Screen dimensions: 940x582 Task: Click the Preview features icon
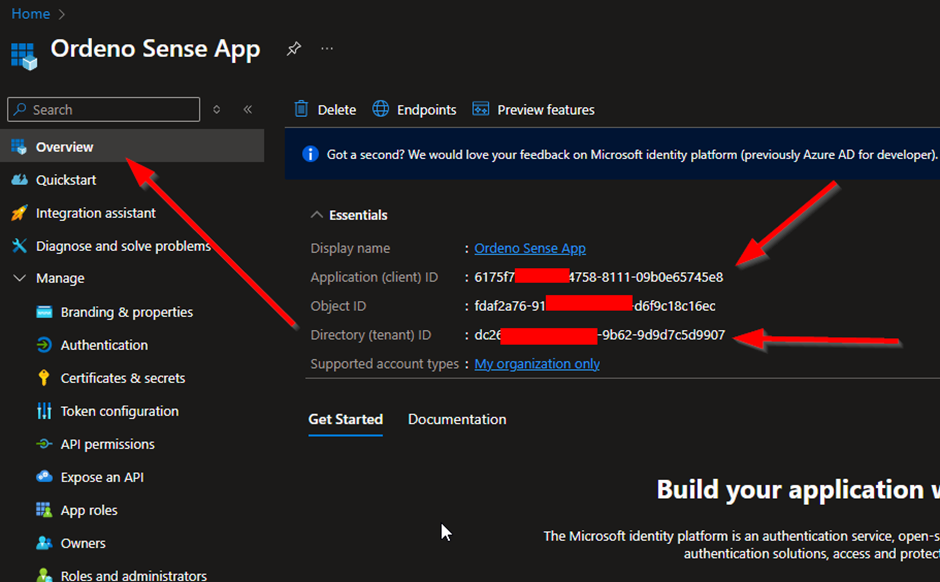pos(481,109)
